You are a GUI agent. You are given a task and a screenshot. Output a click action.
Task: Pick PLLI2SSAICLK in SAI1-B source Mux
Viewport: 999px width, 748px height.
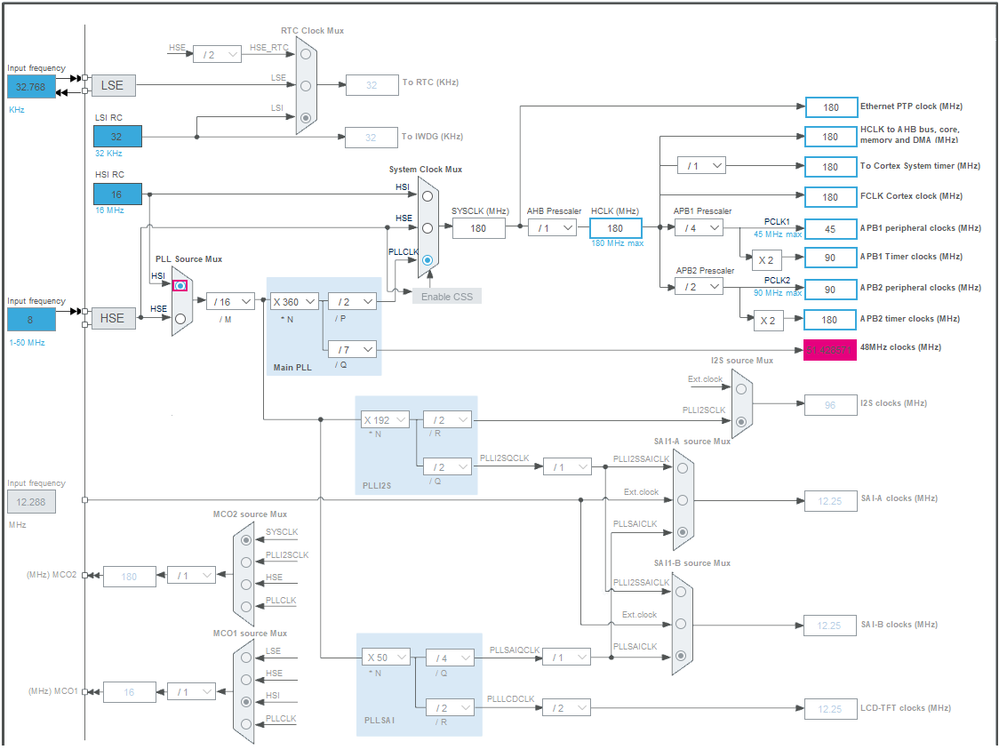680,592
